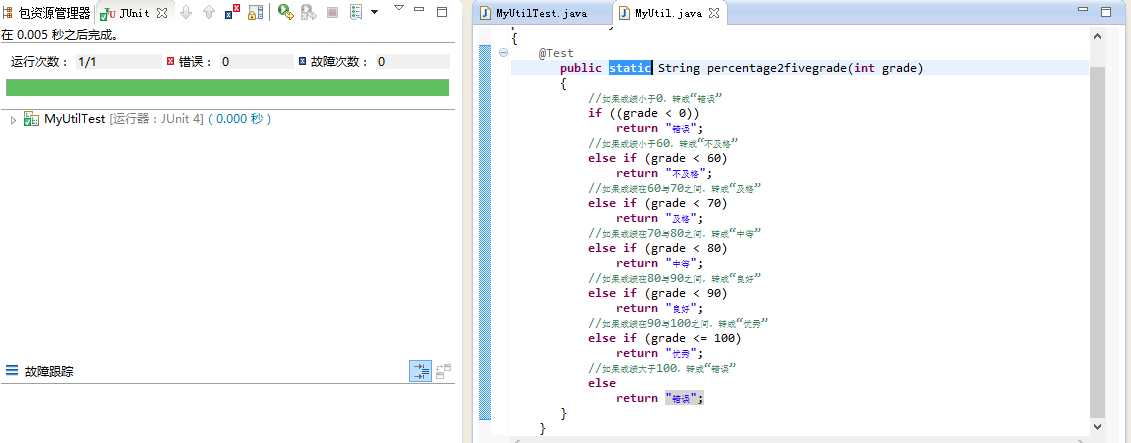The height and width of the screenshot is (443, 1131).
Task: Click editor vertical scrollbar down arrow
Action: 1097,426
